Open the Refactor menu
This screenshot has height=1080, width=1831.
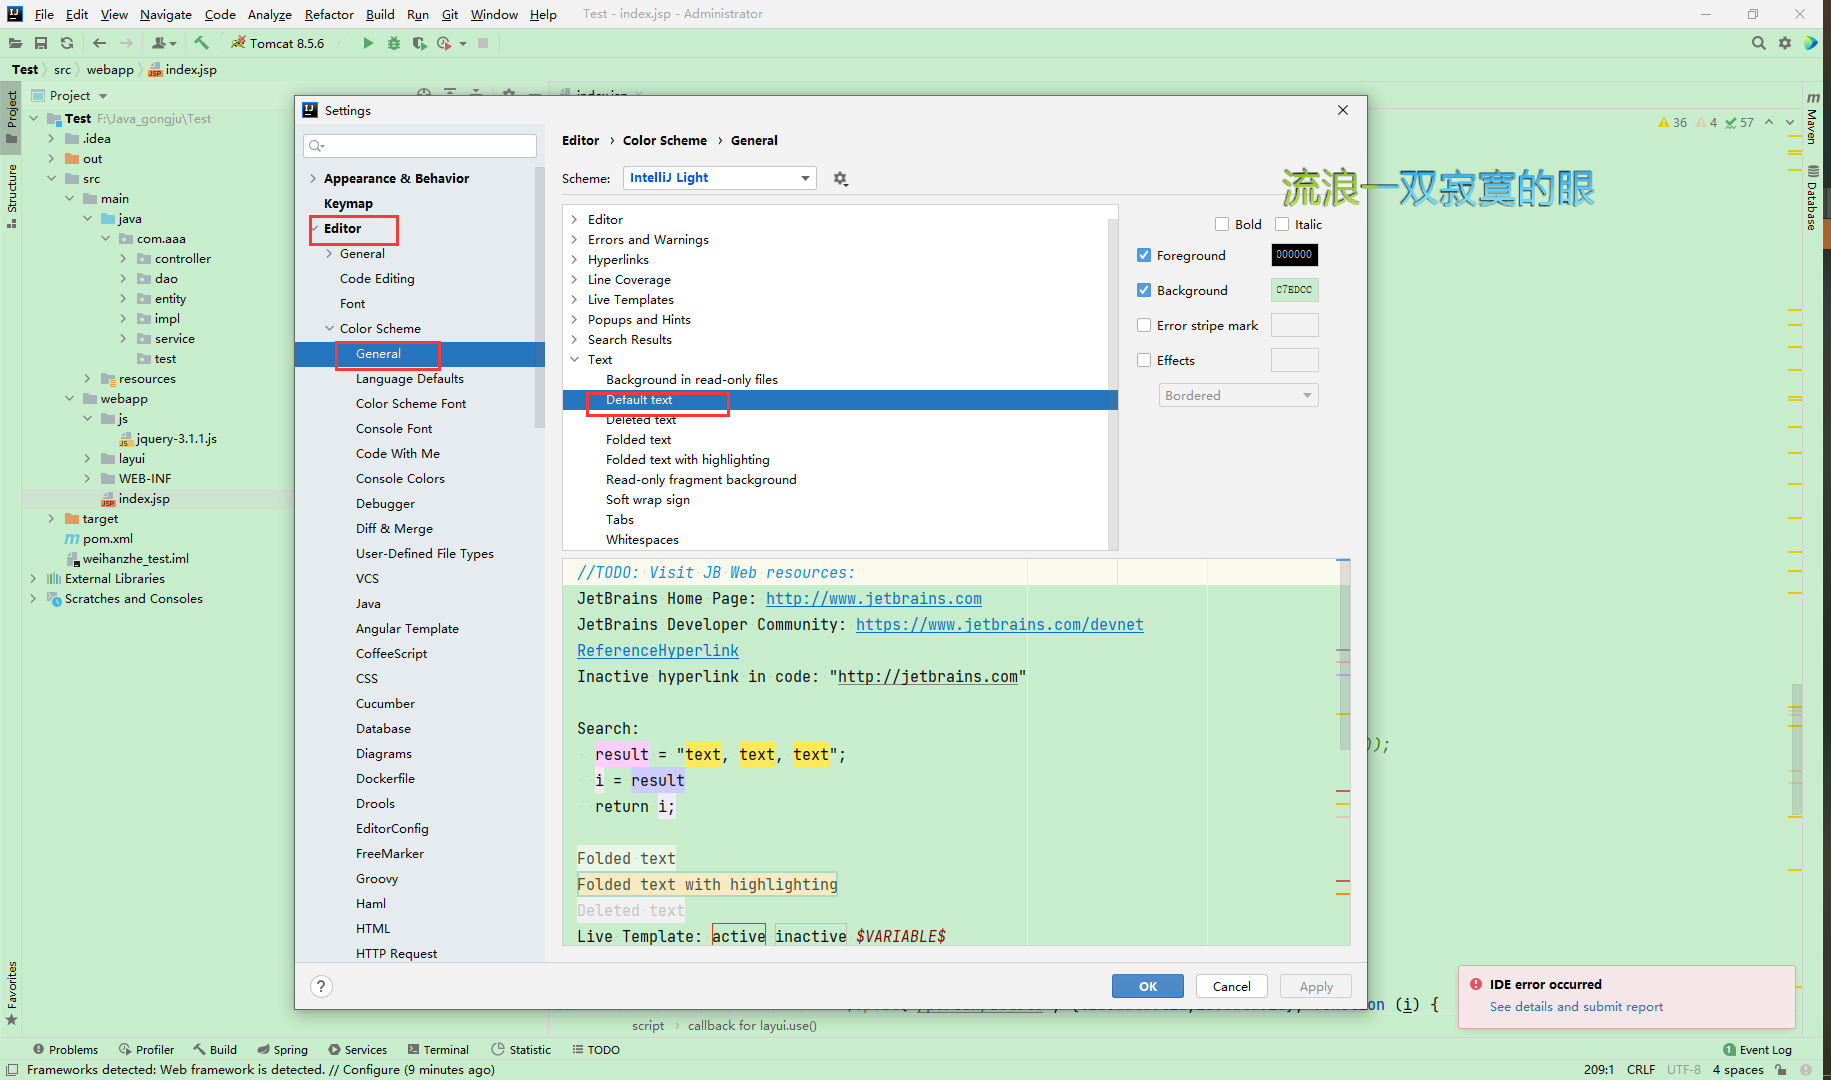[329, 14]
